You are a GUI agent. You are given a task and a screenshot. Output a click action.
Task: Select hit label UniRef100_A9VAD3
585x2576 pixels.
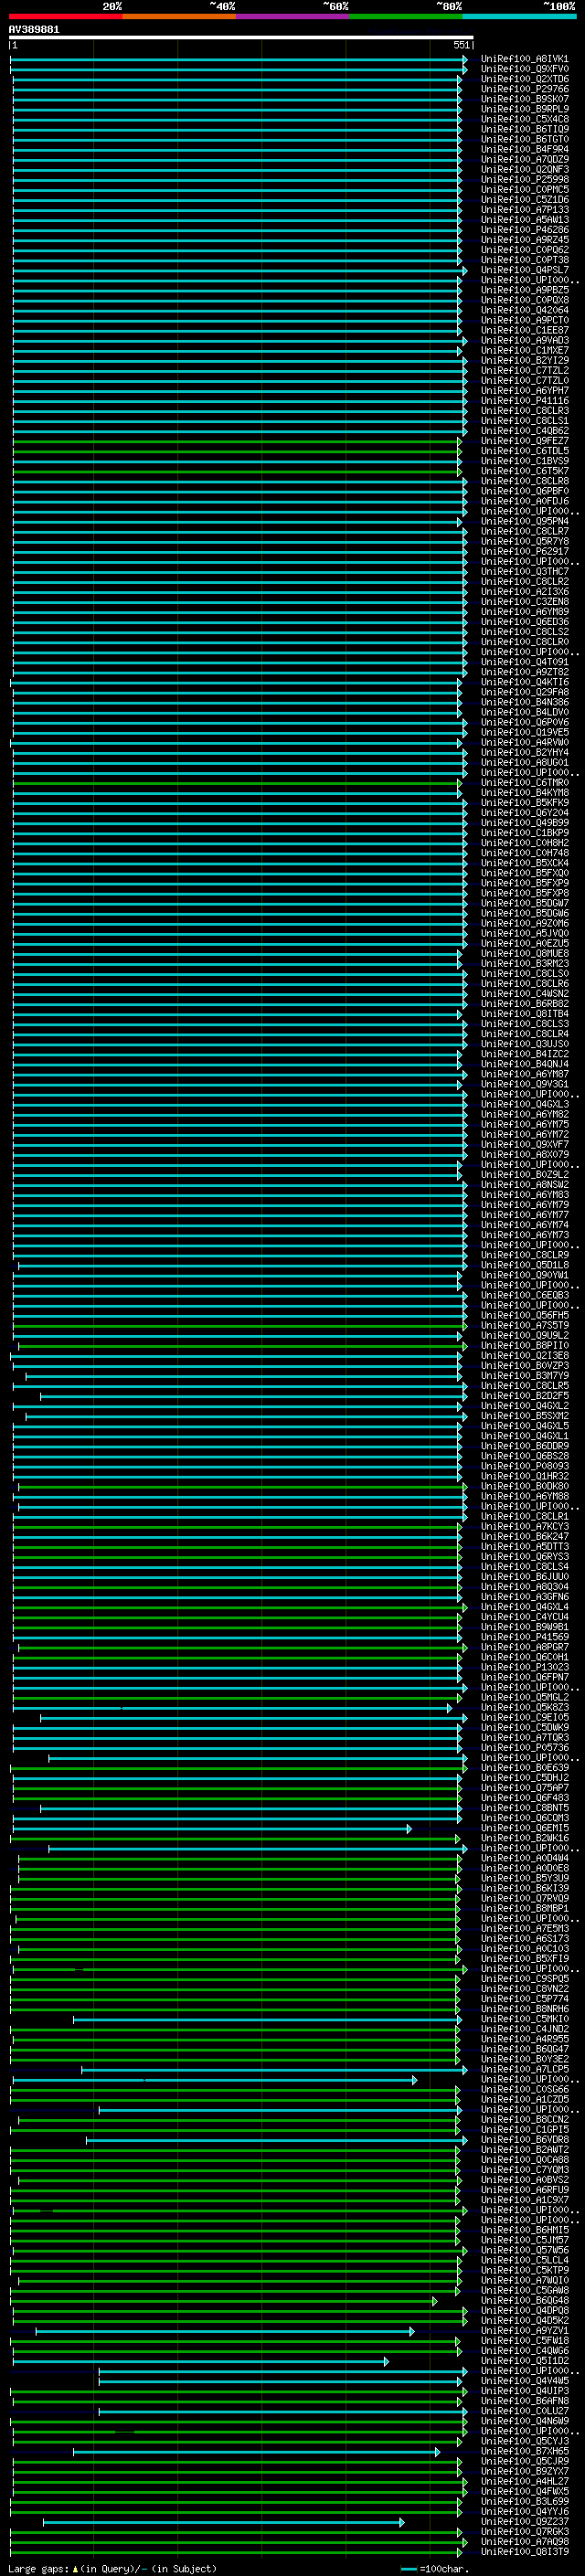pyautogui.click(x=524, y=341)
